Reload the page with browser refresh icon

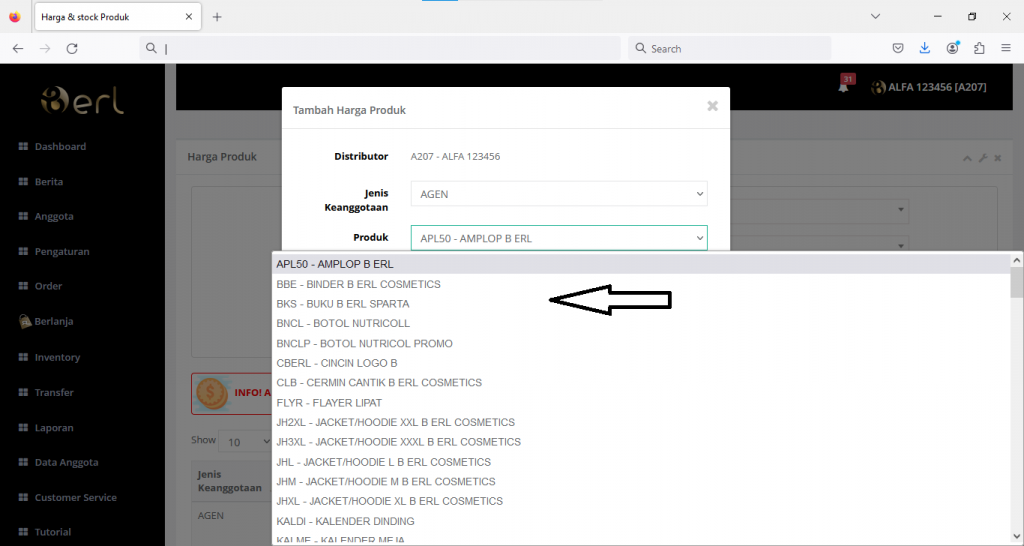click(x=72, y=48)
